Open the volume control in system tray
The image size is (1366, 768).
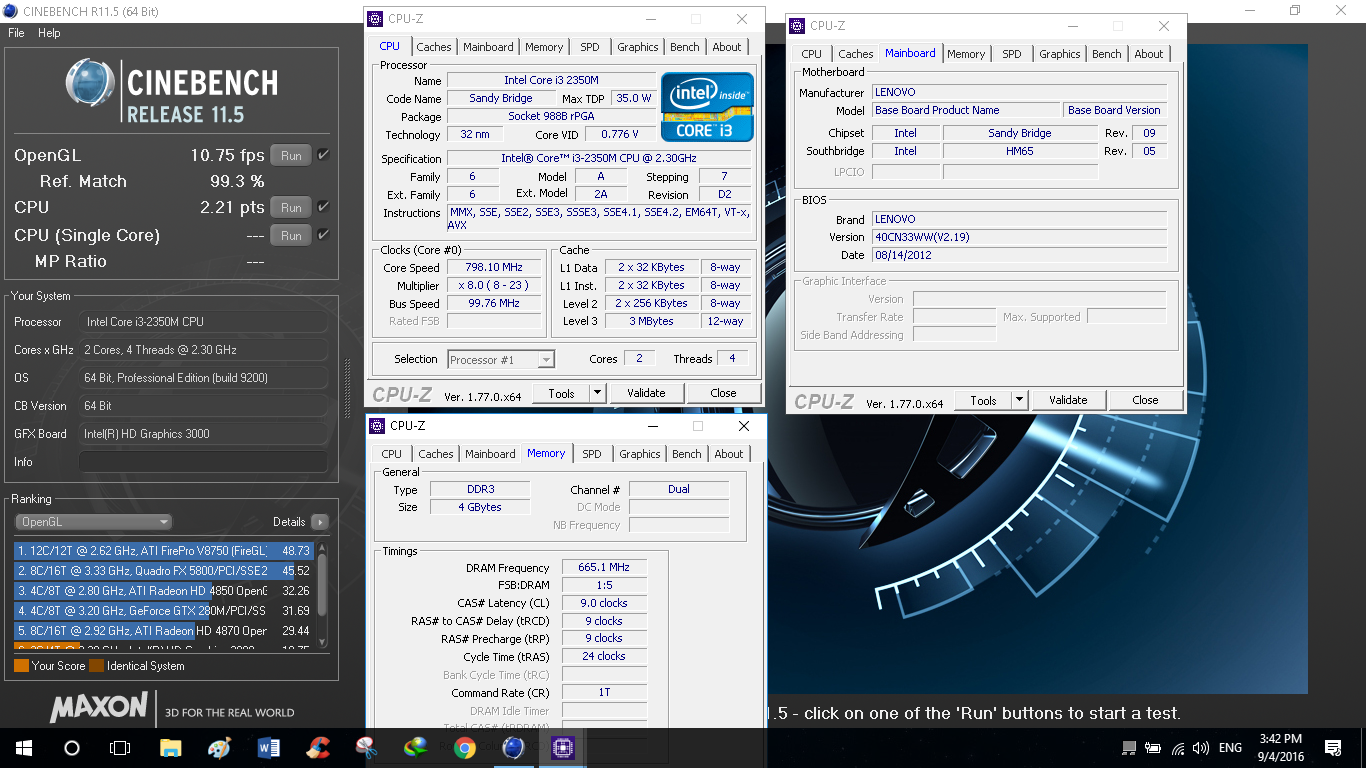1200,747
